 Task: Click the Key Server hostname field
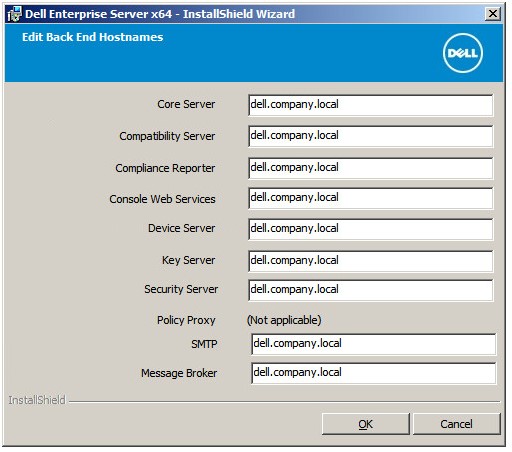coord(370,261)
